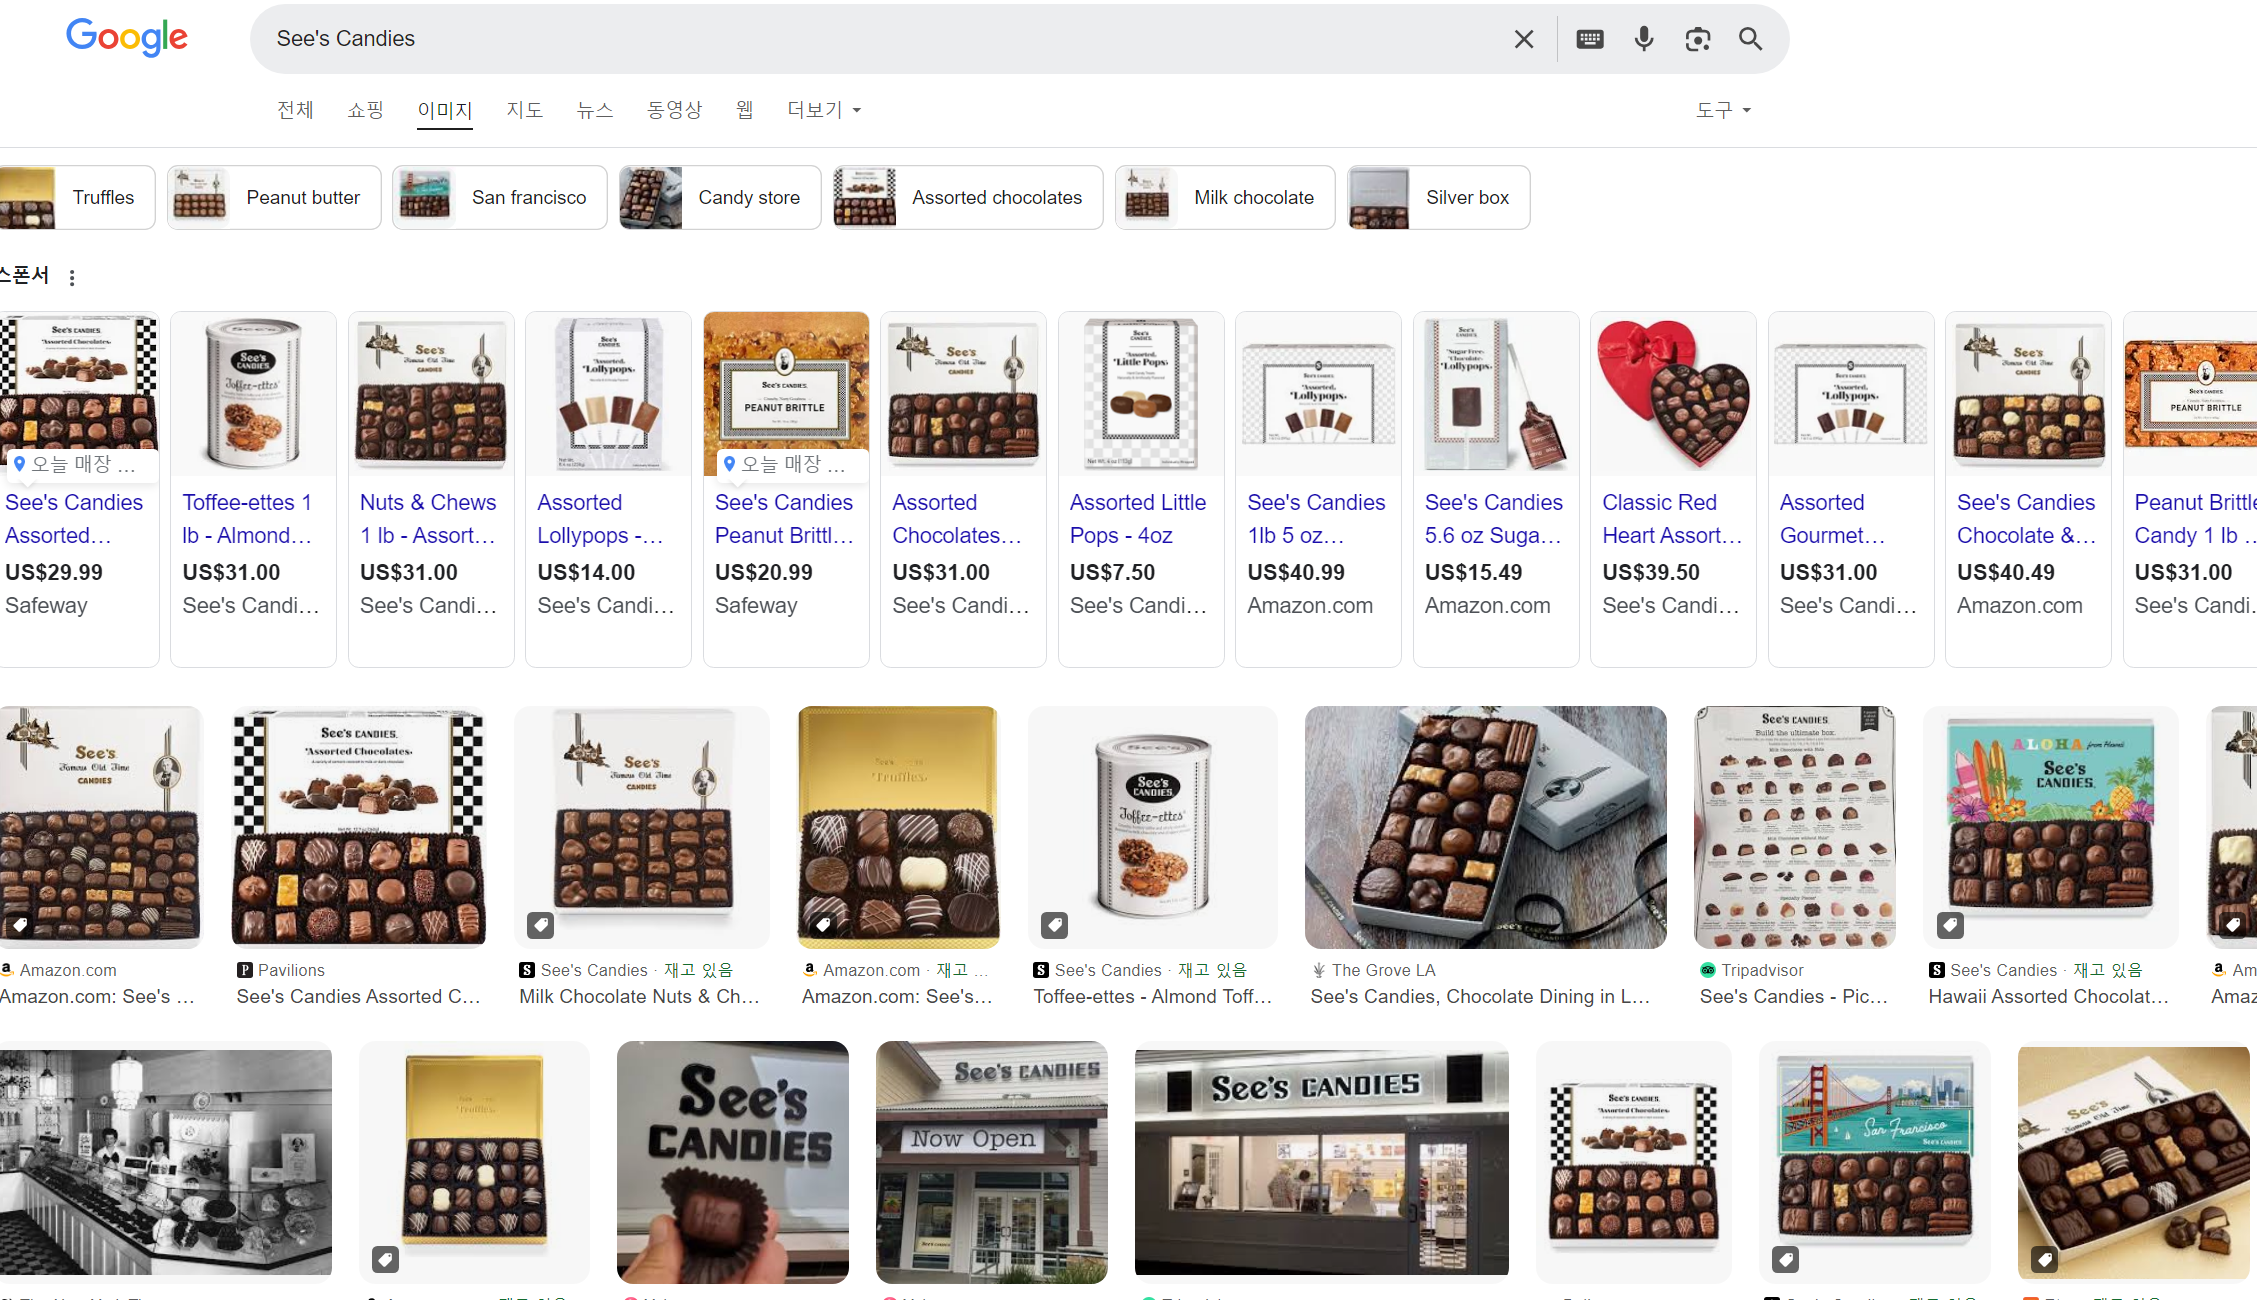2257x1300 pixels.
Task: Open See's Candies Chocolate US$40.49 link
Action: tap(2026, 519)
